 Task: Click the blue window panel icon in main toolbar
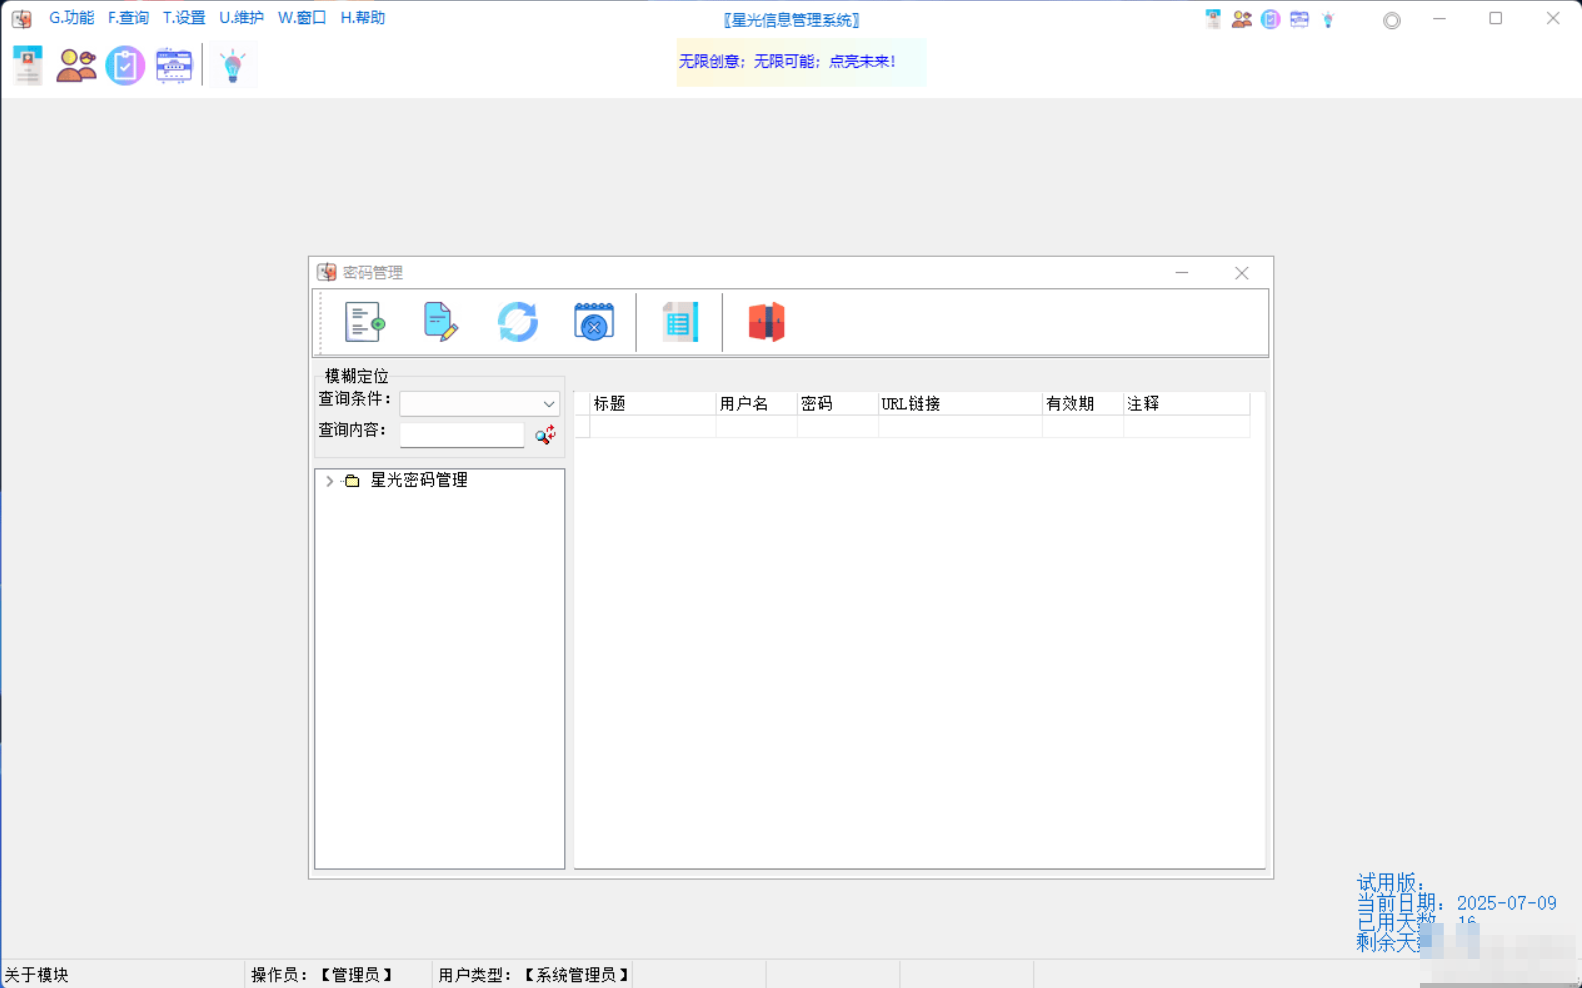point(174,66)
